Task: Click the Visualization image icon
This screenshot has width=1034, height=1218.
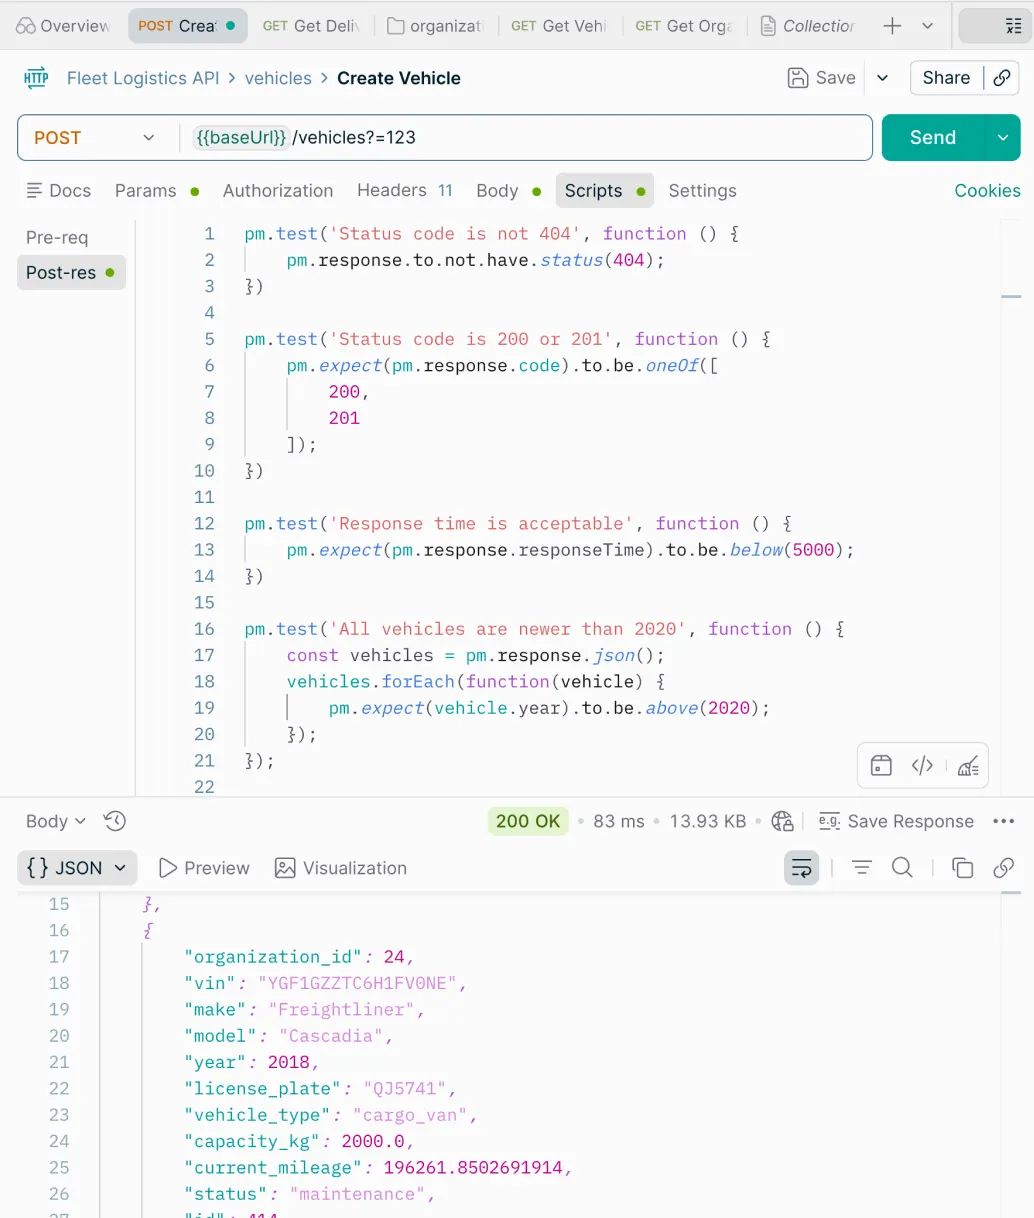Action: click(x=285, y=868)
